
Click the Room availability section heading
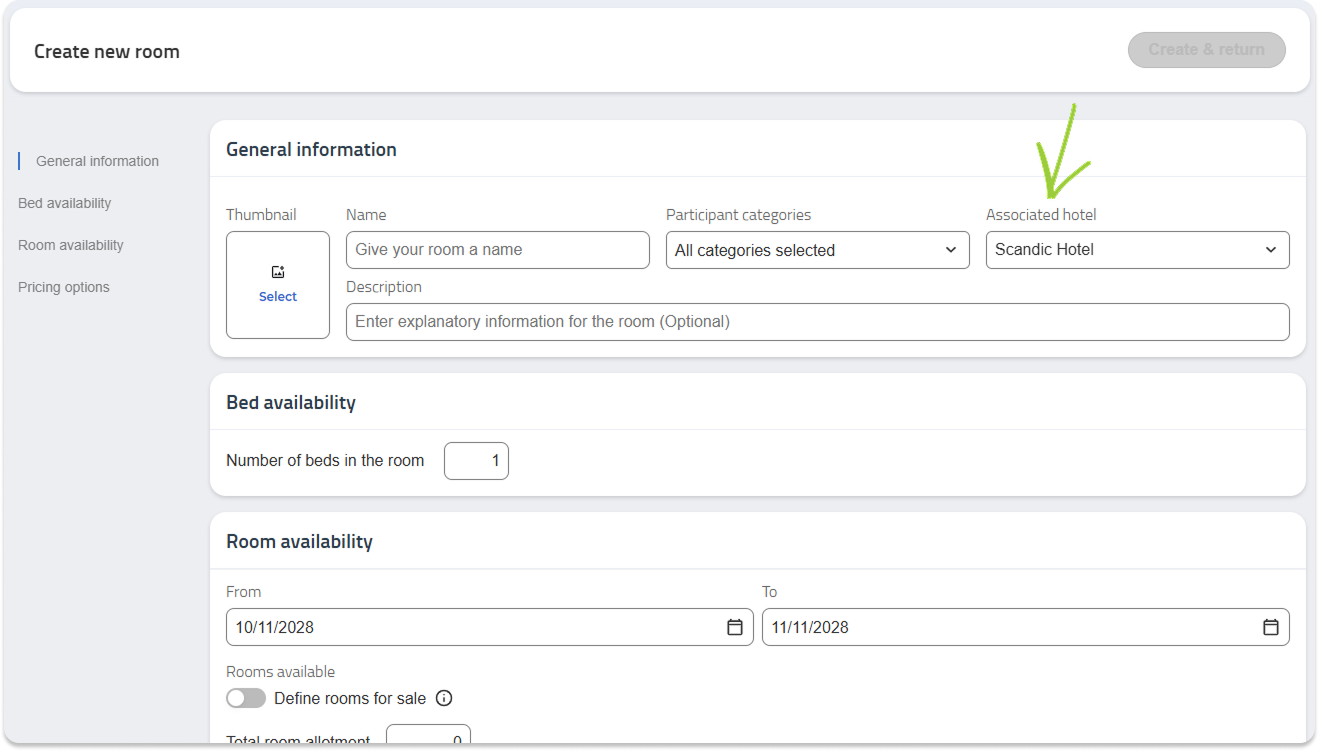pos(299,541)
